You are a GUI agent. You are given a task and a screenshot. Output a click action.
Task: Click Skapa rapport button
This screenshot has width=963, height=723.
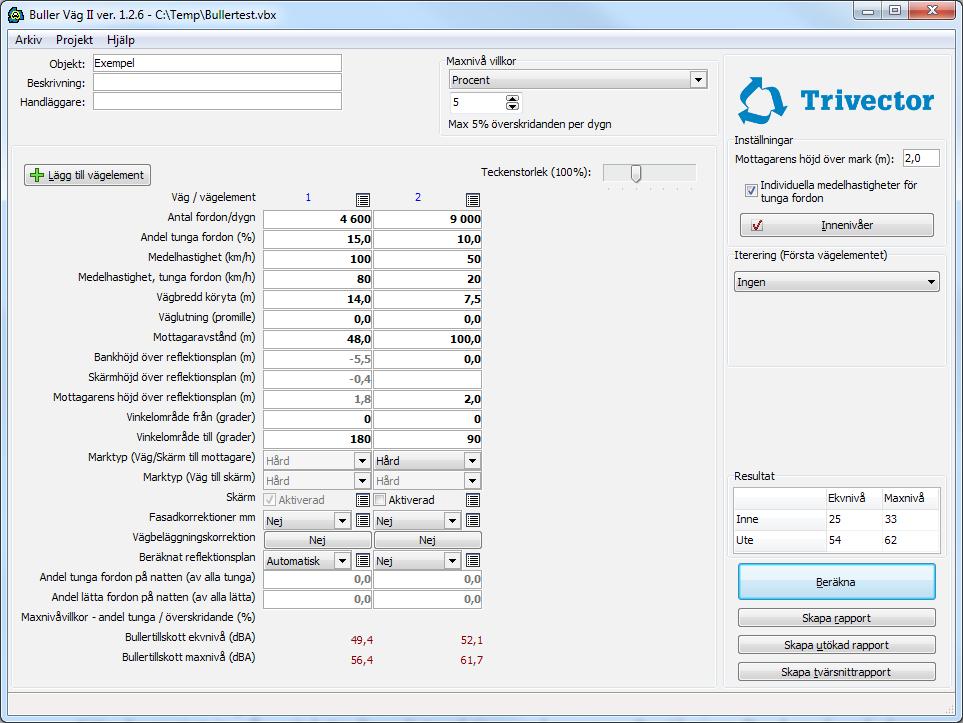coord(836,618)
